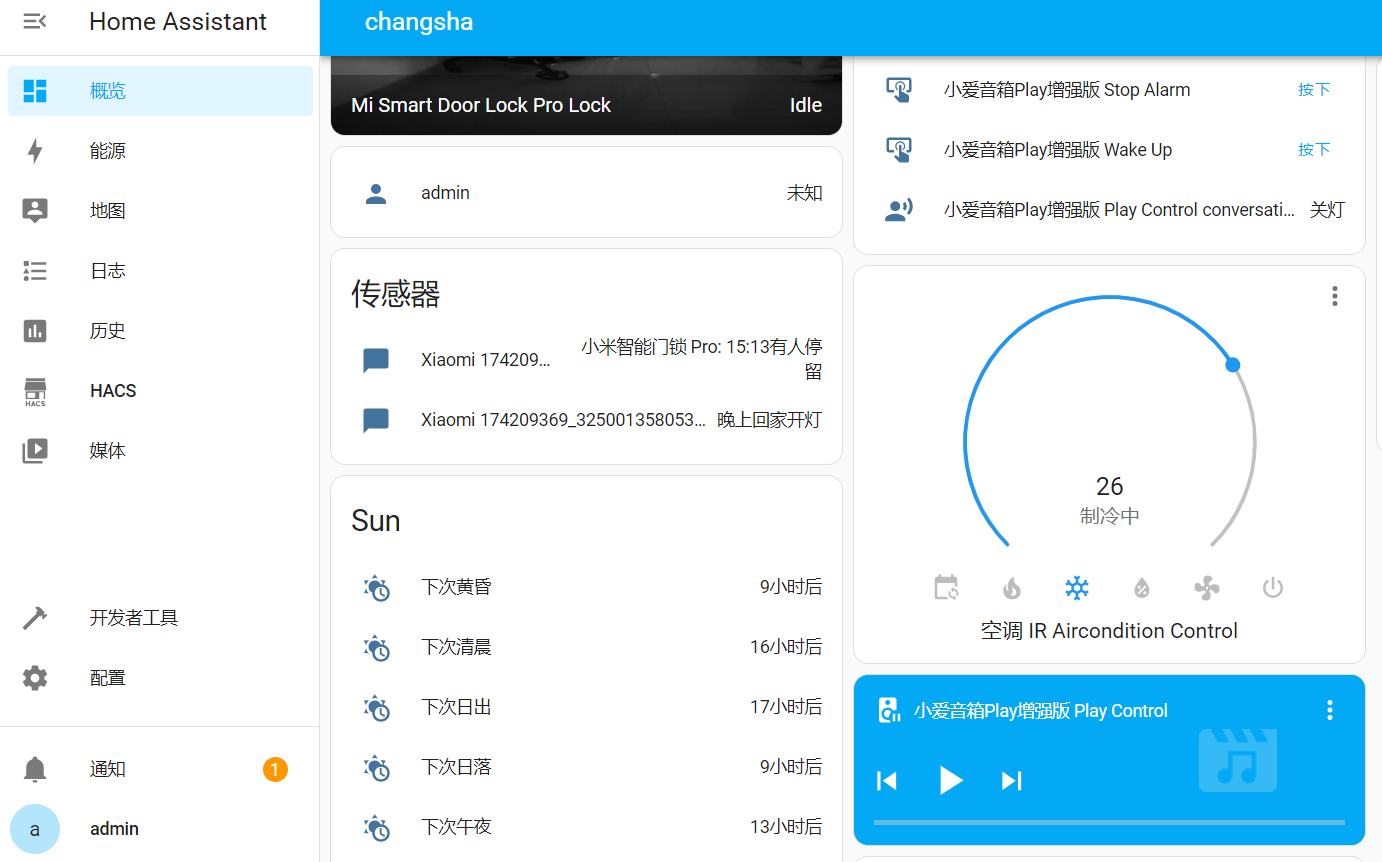Open 开发者工具 developer tools
Screen dimensions: 1382x862
pyautogui.click(x=160, y=618)
